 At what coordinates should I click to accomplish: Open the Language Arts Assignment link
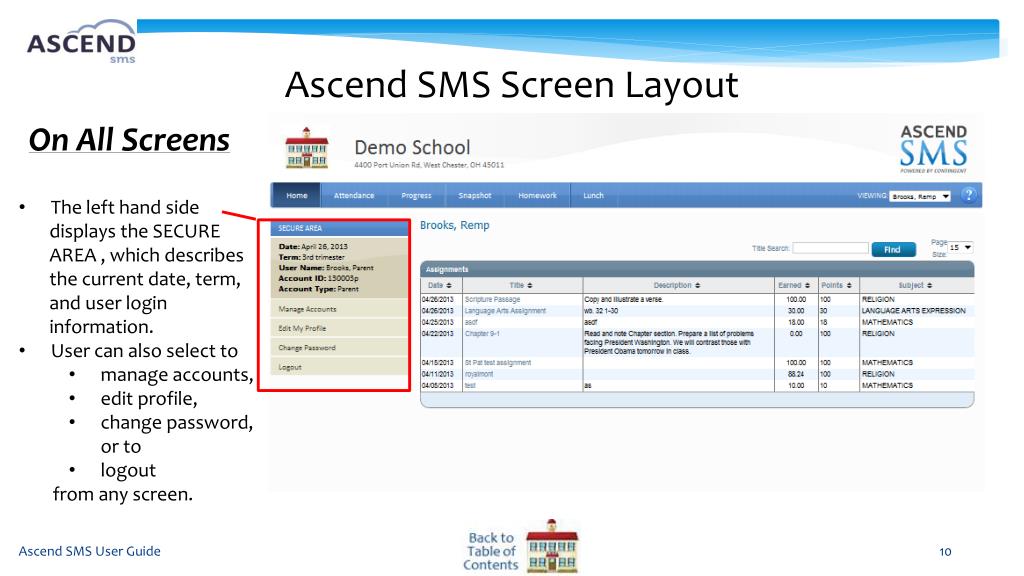coord(505,311)
